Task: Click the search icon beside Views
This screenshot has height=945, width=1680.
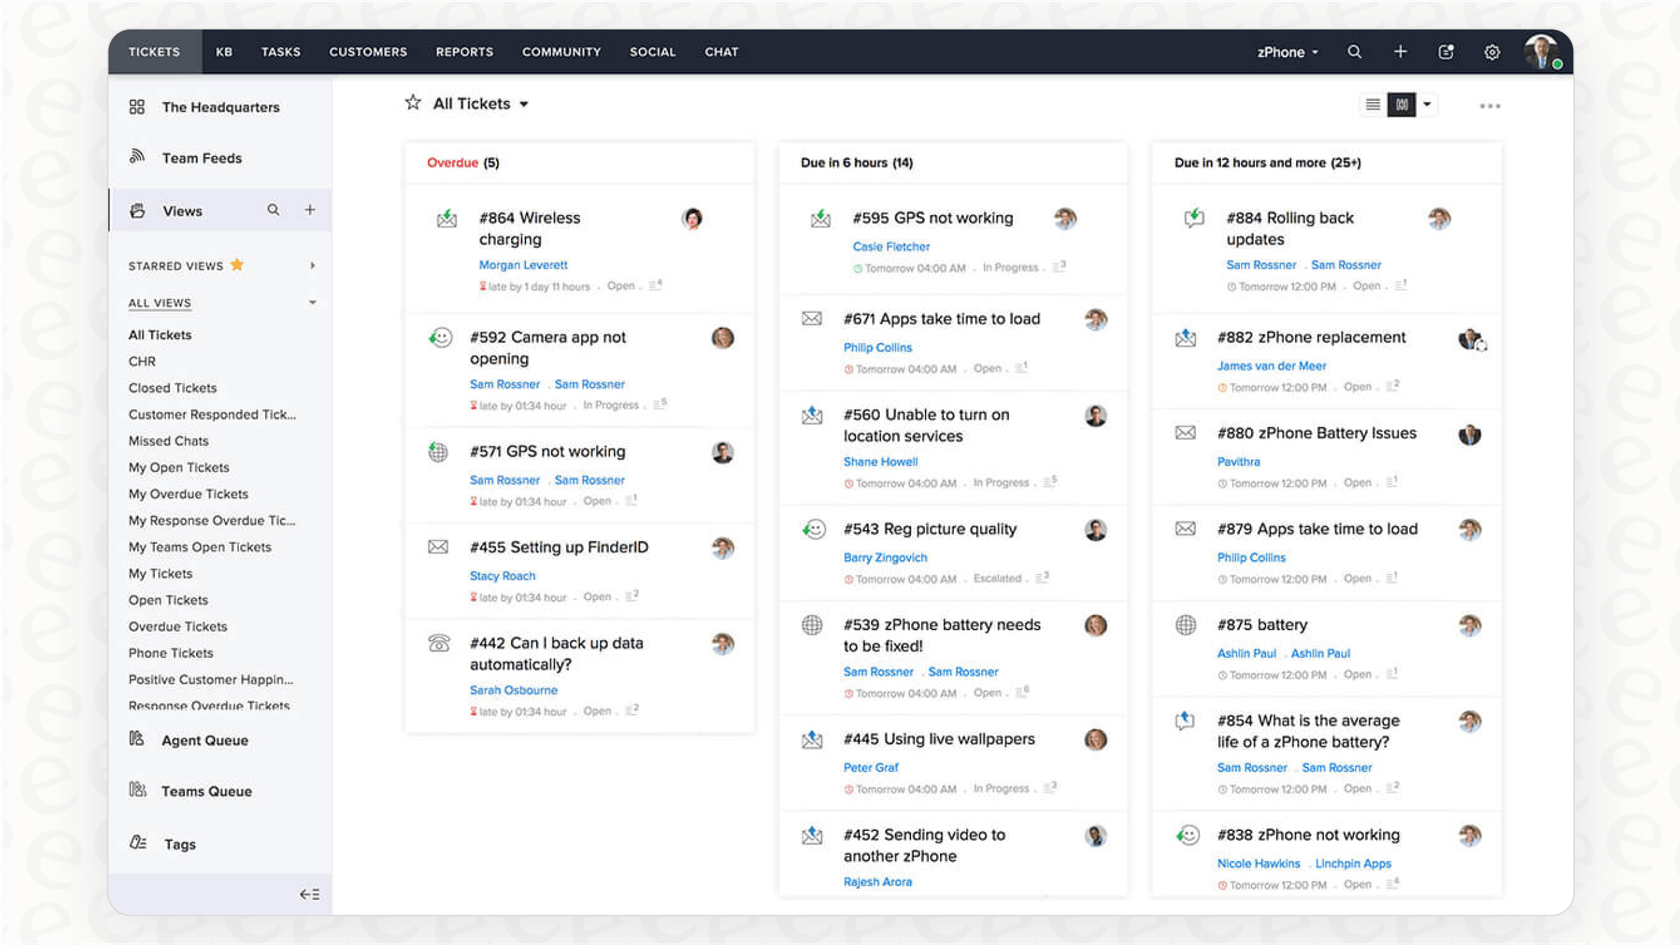Action: (273, 210)
